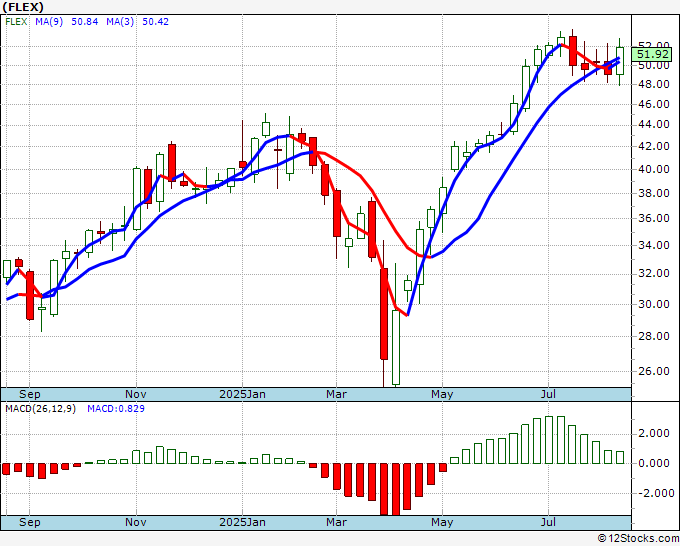Click the 34.00 price axis label
This screenshot has height=546, width=680.
(x=654, y=245)
